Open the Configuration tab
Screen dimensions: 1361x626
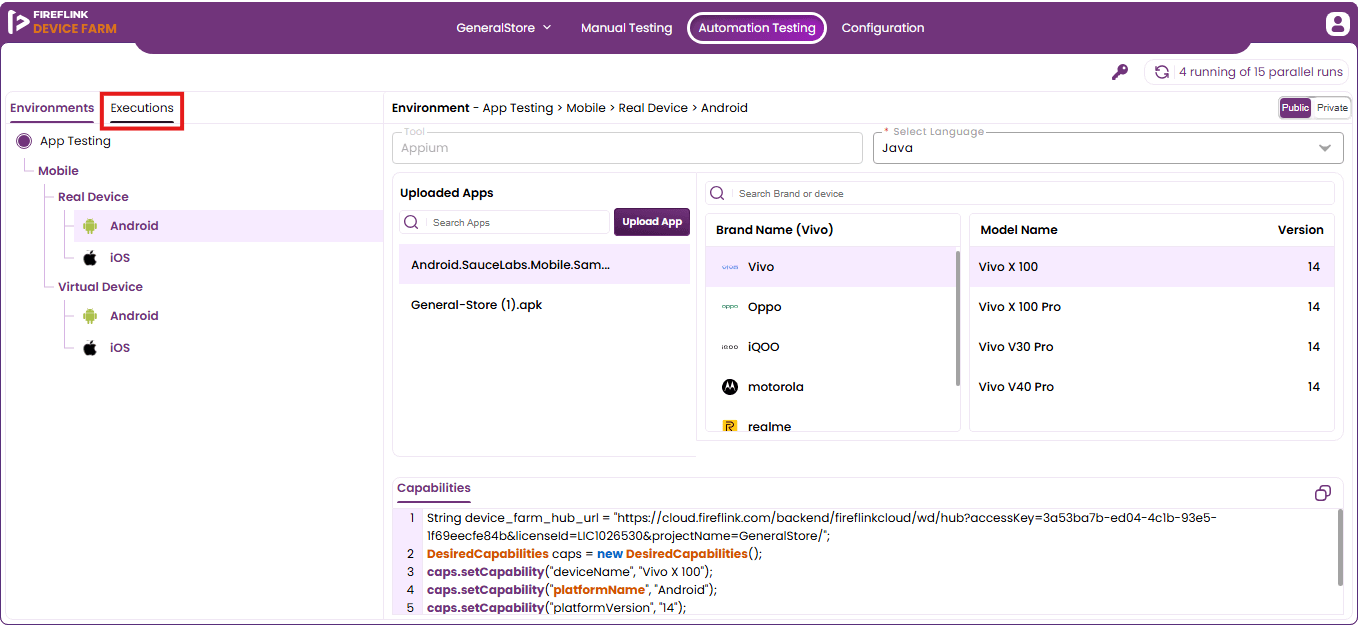point(883,28)
